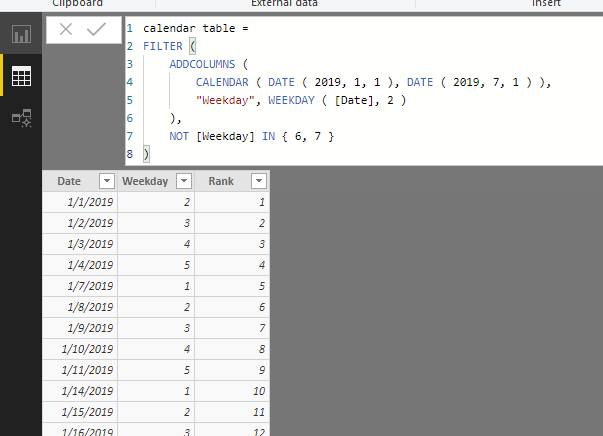The image size is (603, 436).
Task: Select cell with date 1/14/2019
Action: pyautogui.click(x=80, y=391)
